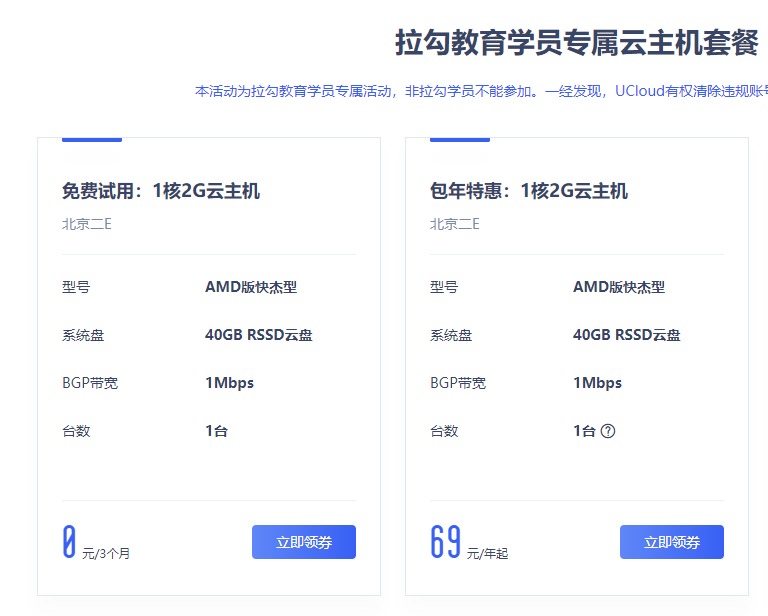Click 40GB RSSD云盘 in the free trial card
This screenshot has height=616, width=768.
259,335
